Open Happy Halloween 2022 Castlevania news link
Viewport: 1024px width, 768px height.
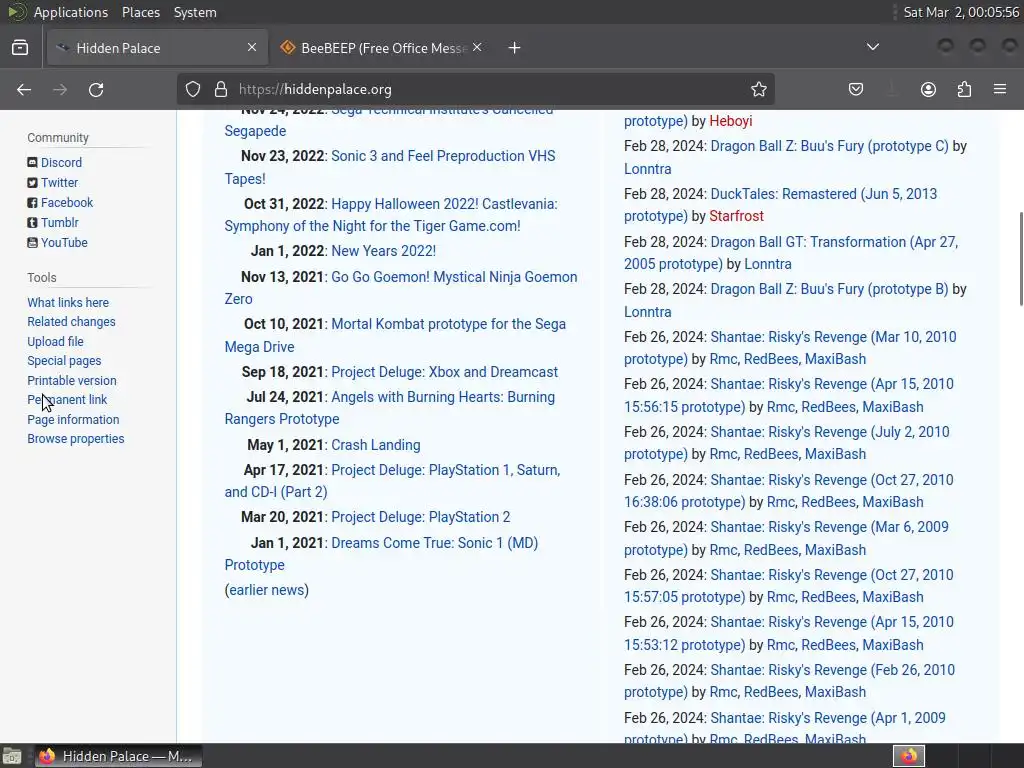pyautogui.click(x=444, y=204)
